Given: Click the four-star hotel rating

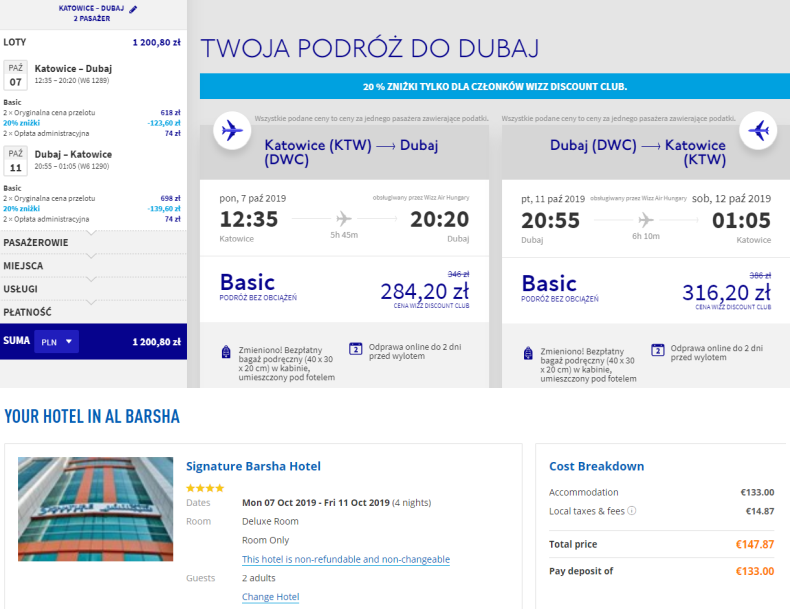Looking at the screenshot, I should (x=205, y=488).
